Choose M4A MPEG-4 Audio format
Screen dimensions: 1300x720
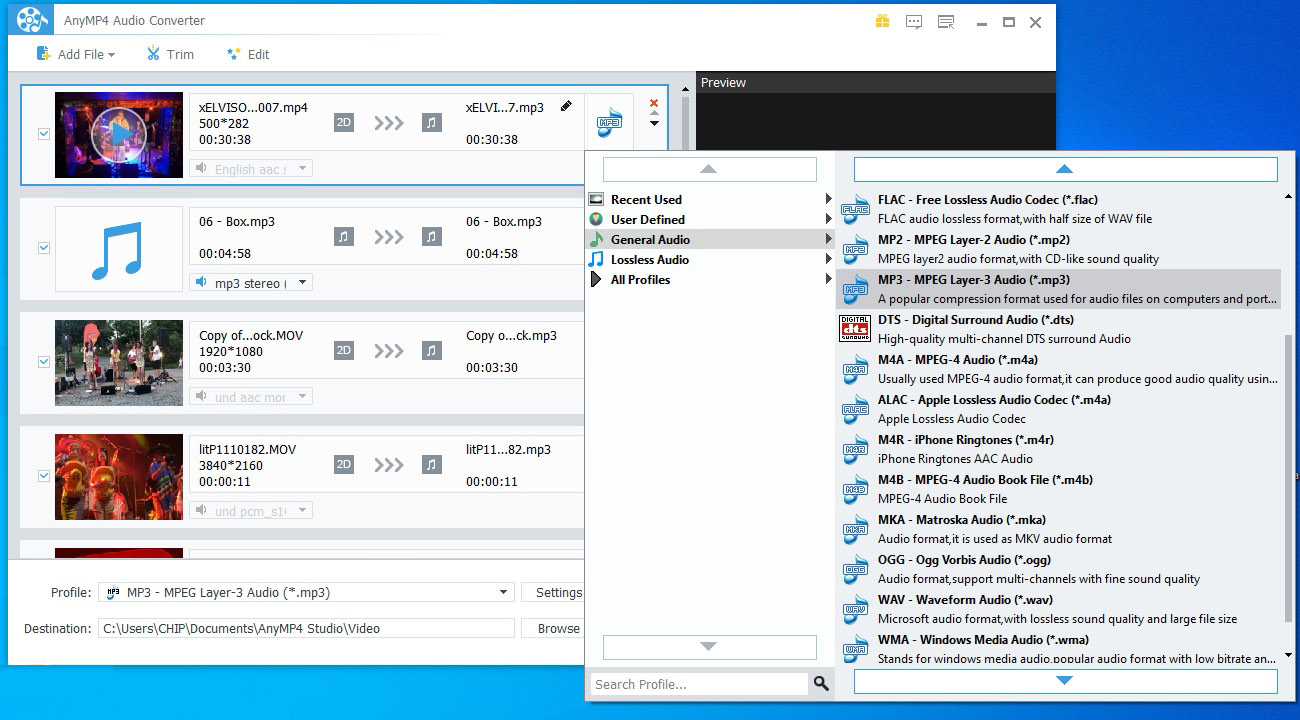(x=1058, y=369)
